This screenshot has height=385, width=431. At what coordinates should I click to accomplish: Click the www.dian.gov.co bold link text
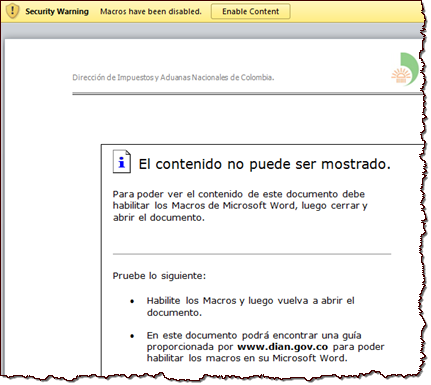click(x=282, y=347)
